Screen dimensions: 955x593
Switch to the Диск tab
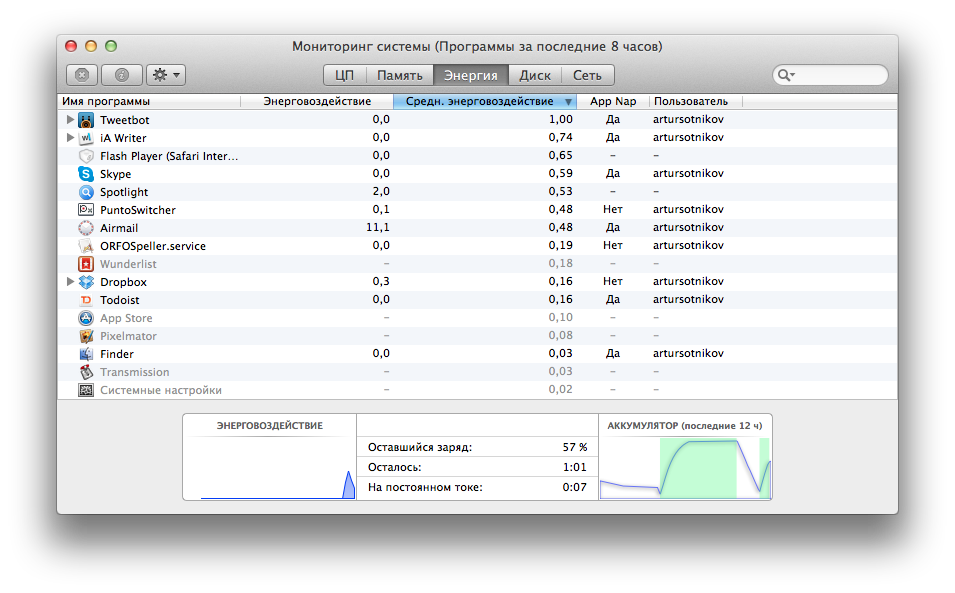(x=535, y=75)
